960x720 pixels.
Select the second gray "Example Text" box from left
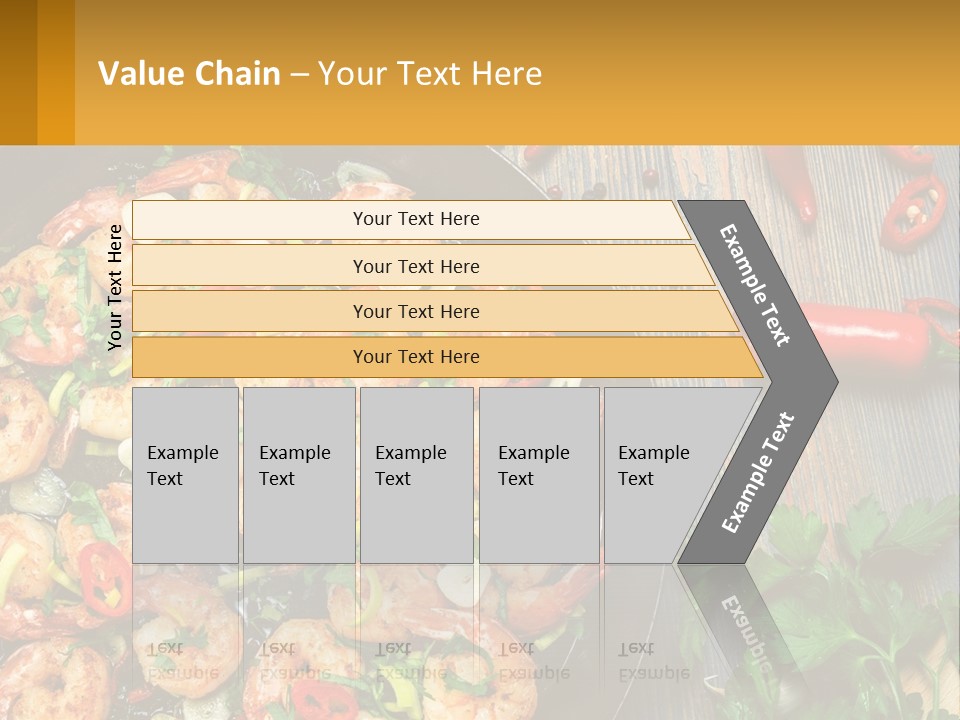click(x=299, y=475)
